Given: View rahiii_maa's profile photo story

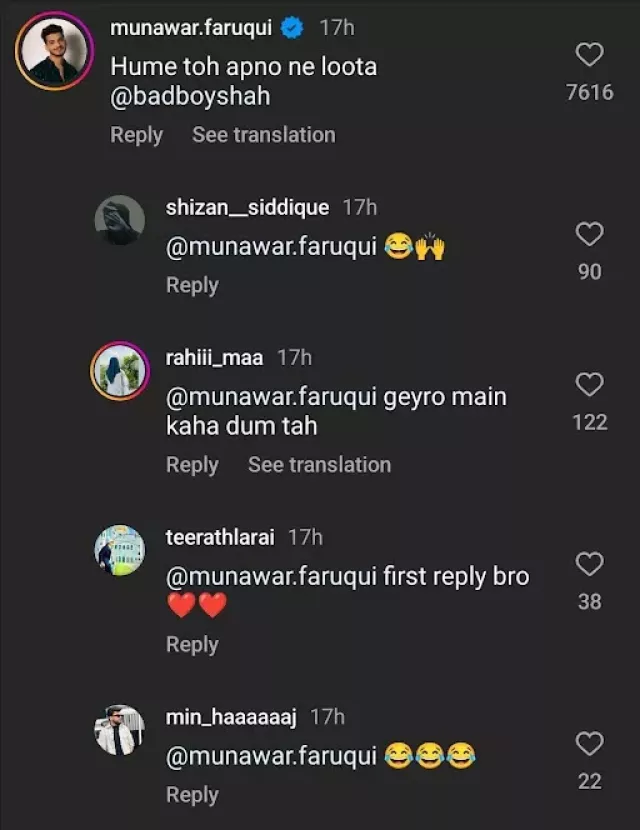Looking at the screenshot, I should (119, 371).
